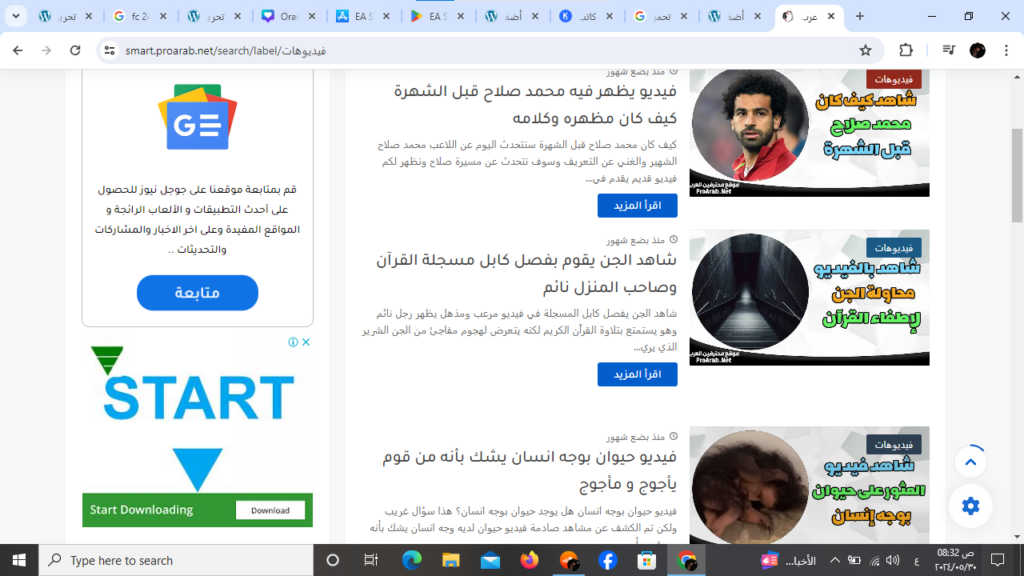This screenshot has height=576, width=1024.
Task: Open a new browser tab
Action: tap(859, 17)
